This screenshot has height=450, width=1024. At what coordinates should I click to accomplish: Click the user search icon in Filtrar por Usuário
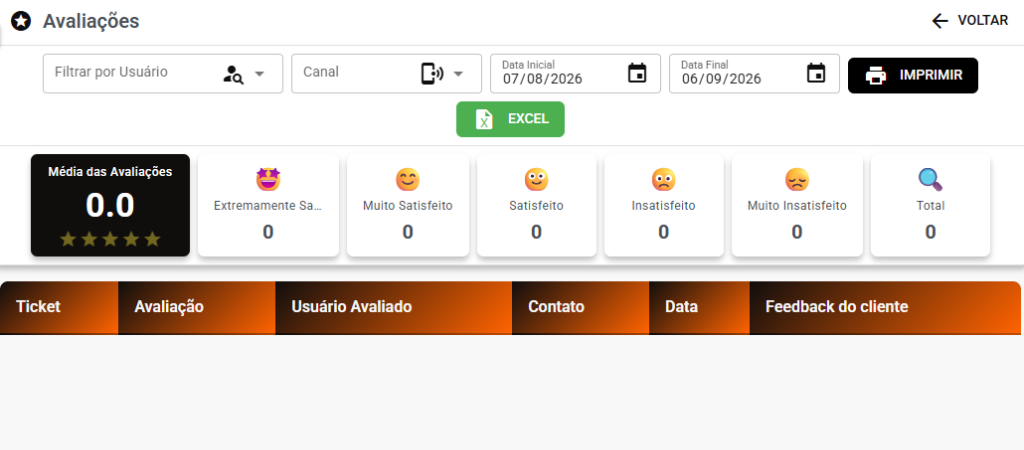click(x=233, y=74)
